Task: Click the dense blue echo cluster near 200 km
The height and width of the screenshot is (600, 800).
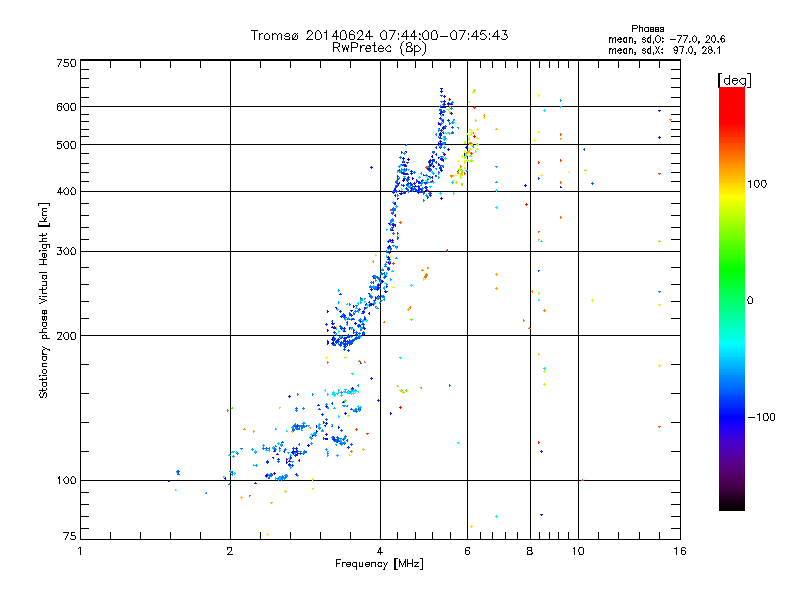Action: click(346, 329)
